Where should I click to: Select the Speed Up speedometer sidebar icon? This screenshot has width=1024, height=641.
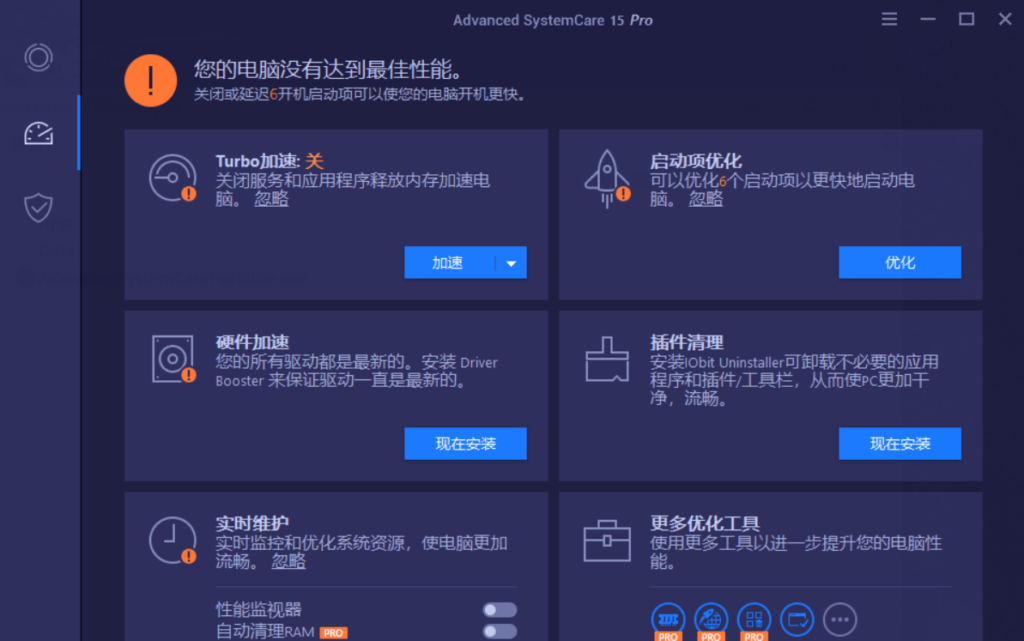click(39, 133)
